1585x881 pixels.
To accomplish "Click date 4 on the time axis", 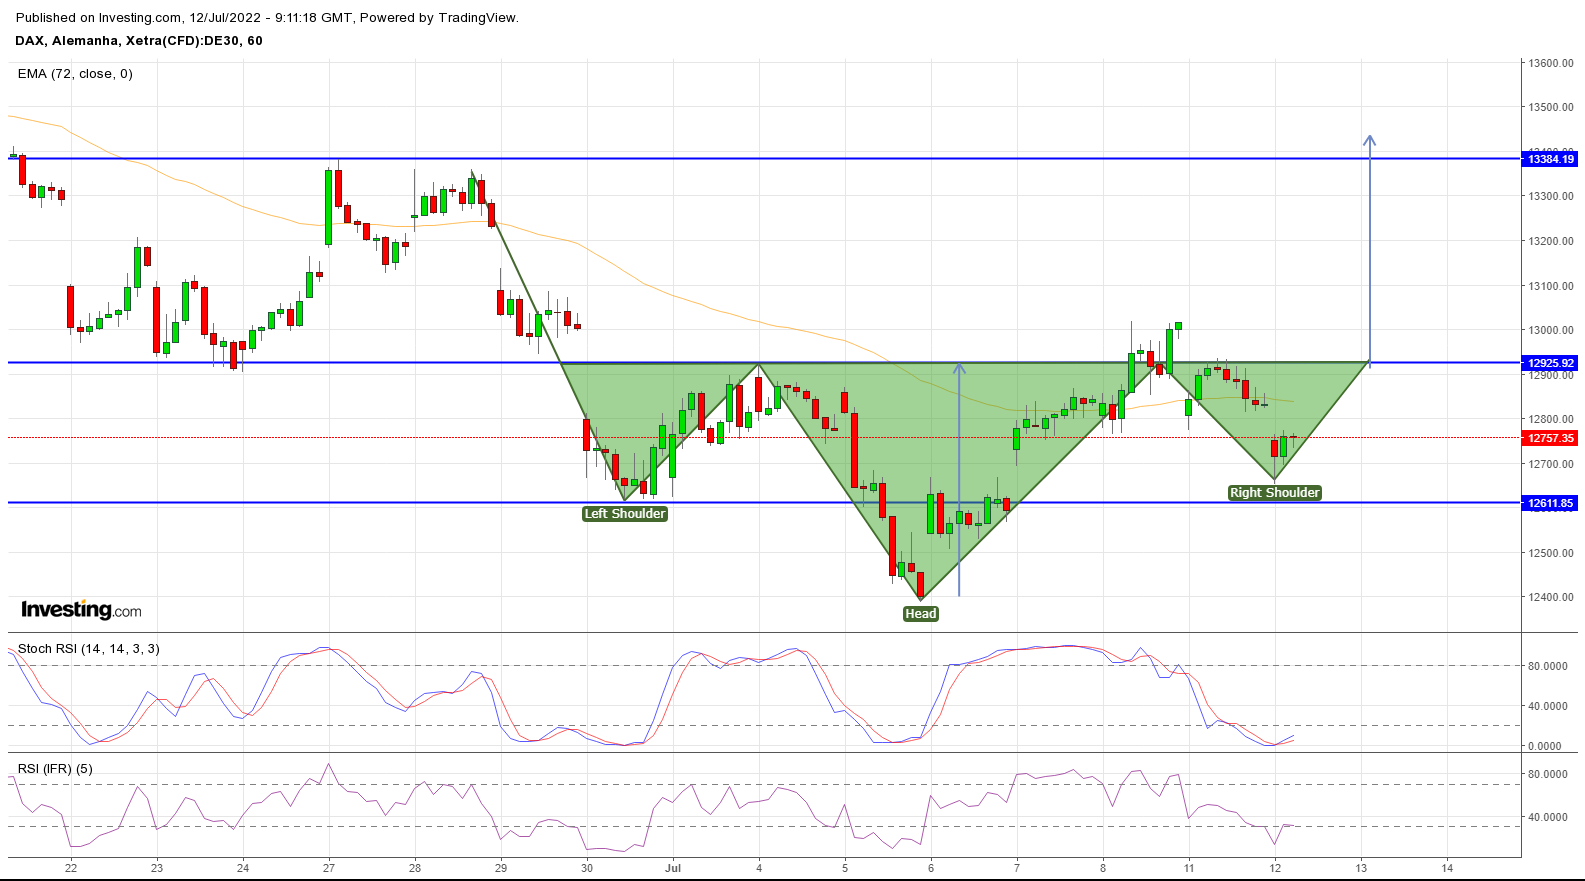I will coord(759,868).
